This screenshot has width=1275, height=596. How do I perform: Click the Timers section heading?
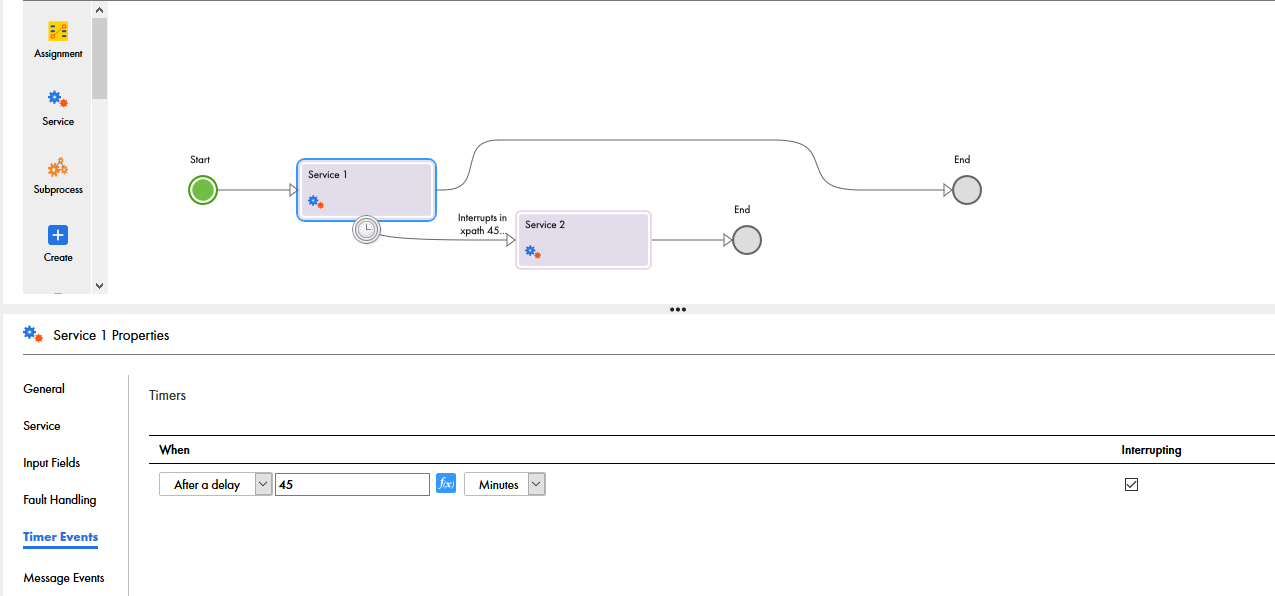(x=168, y=395)
